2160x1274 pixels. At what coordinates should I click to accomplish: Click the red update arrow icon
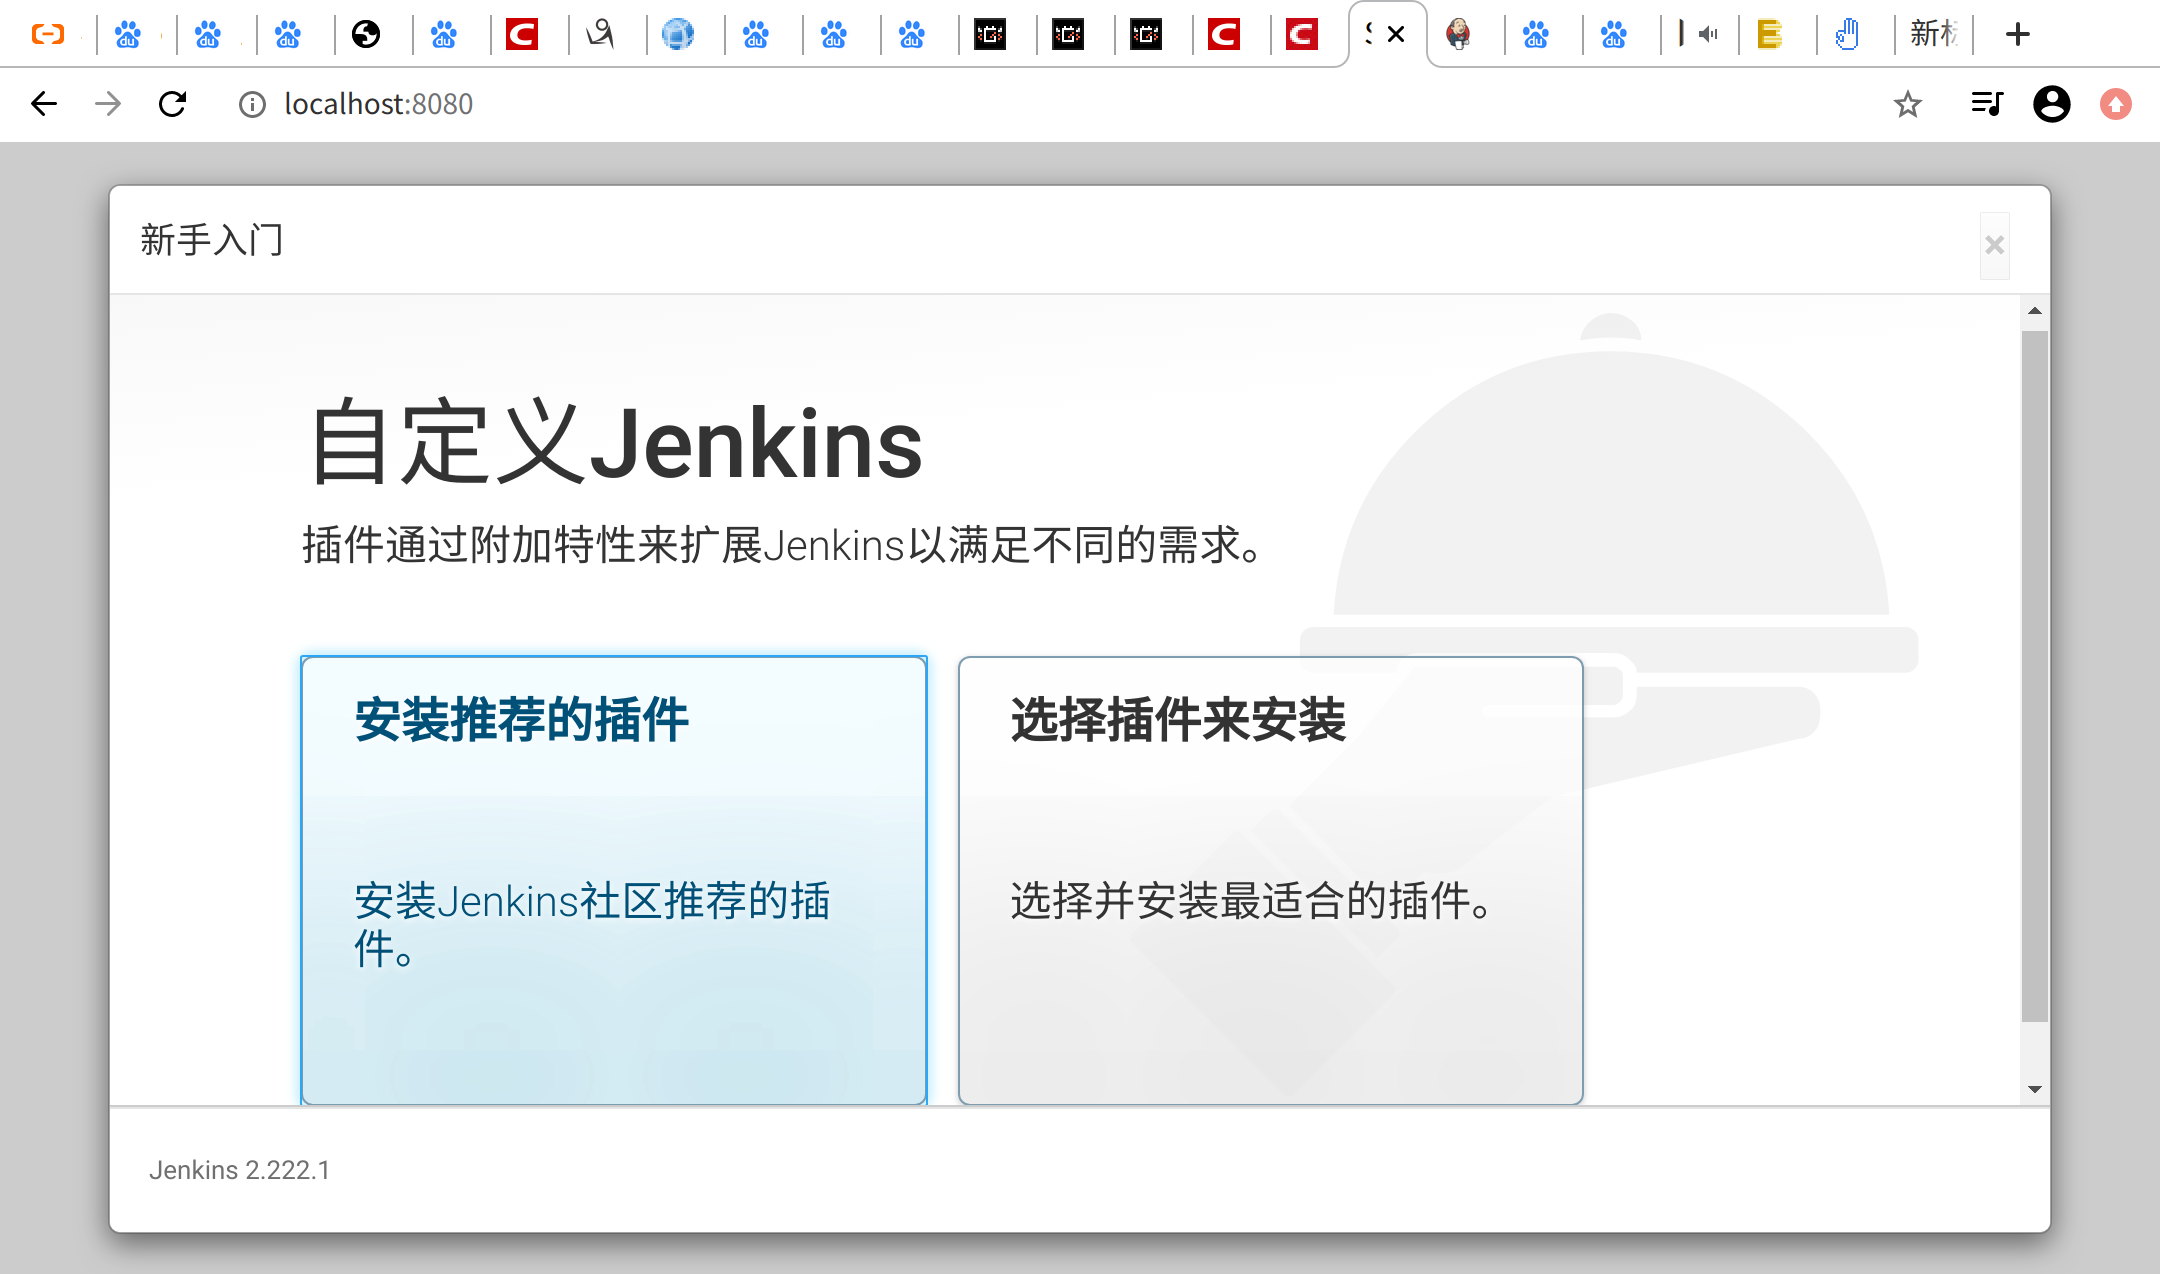click(2115, 104)
